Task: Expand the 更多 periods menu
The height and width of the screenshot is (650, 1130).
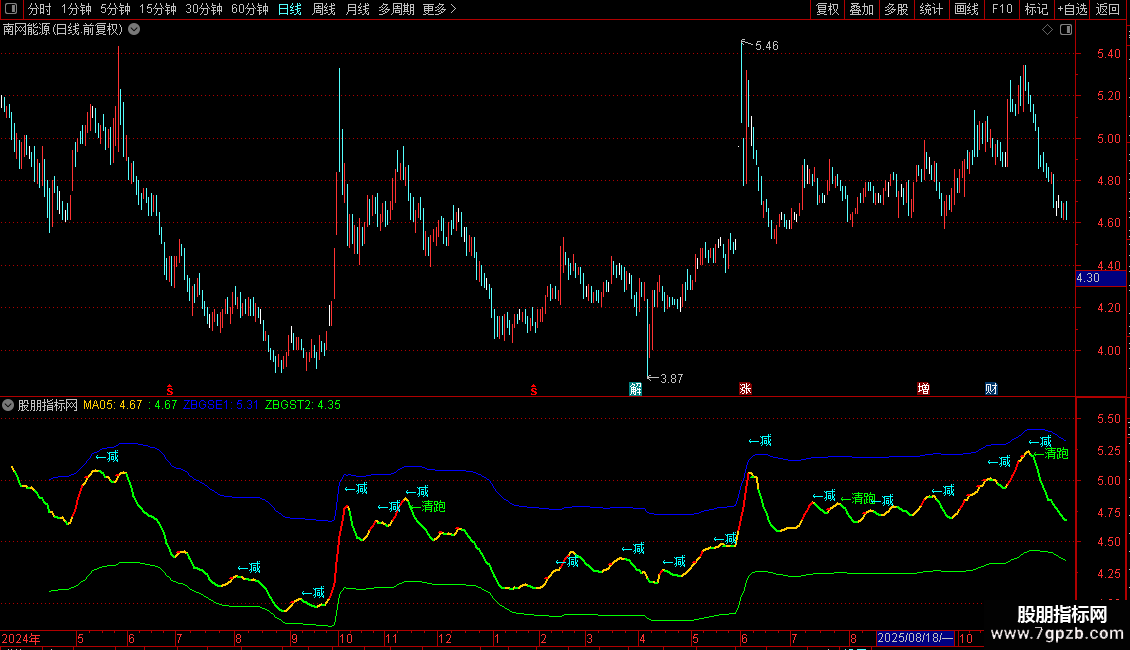Action: (439, 9)
